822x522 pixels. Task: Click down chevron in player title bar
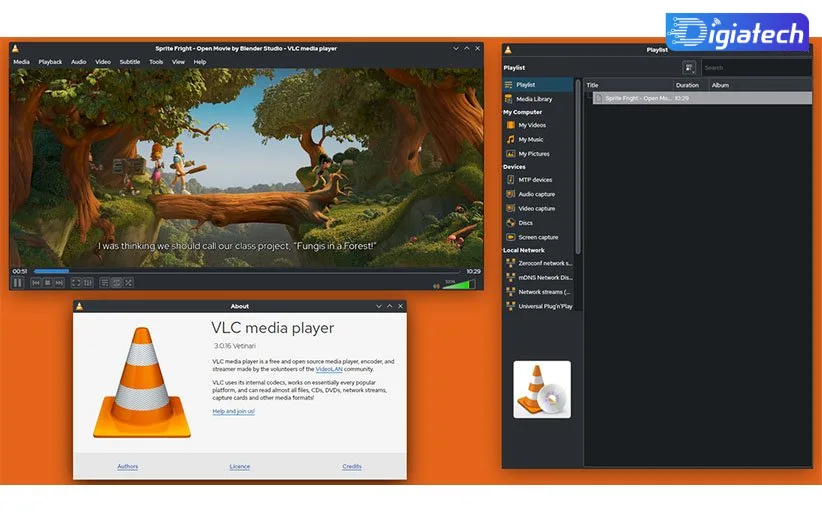pyautogui.click(x=456, y=48)
